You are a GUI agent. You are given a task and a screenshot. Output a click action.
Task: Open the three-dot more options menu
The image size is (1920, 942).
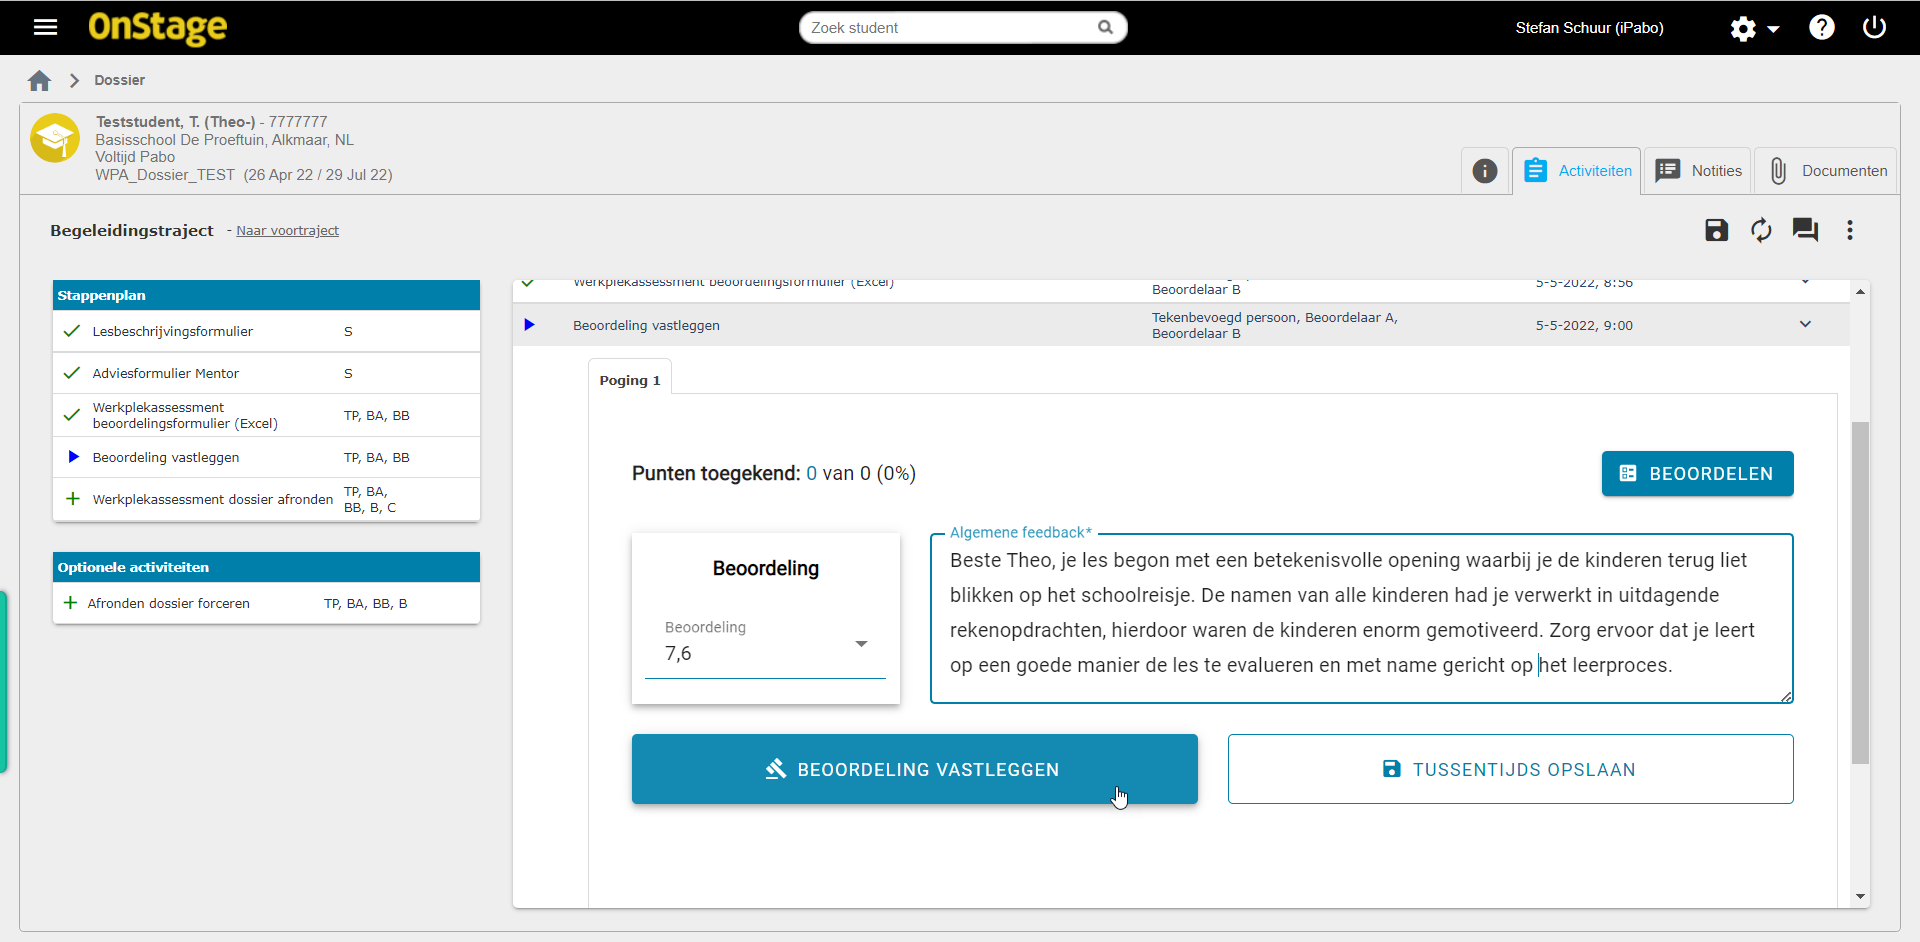tap(1850, 230)
